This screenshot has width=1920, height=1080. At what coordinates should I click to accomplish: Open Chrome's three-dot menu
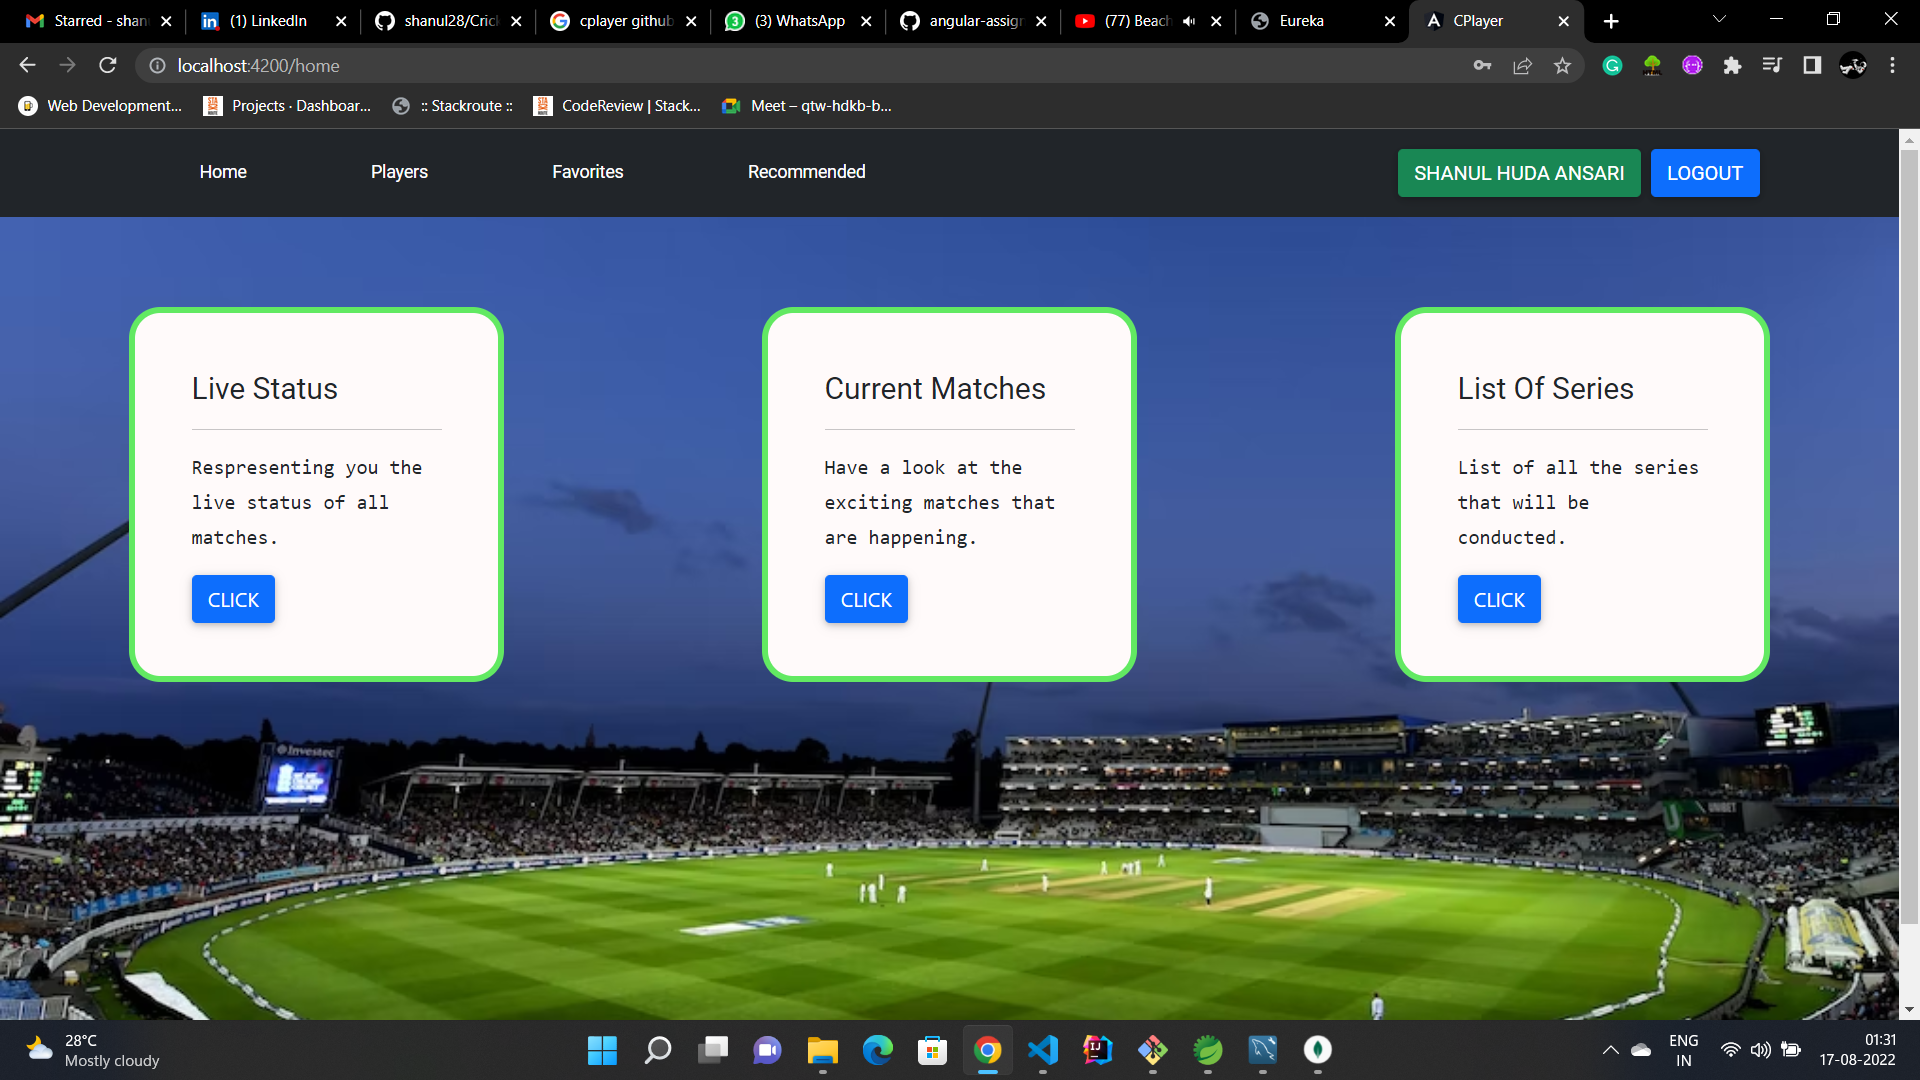(x=1892, y=65)
